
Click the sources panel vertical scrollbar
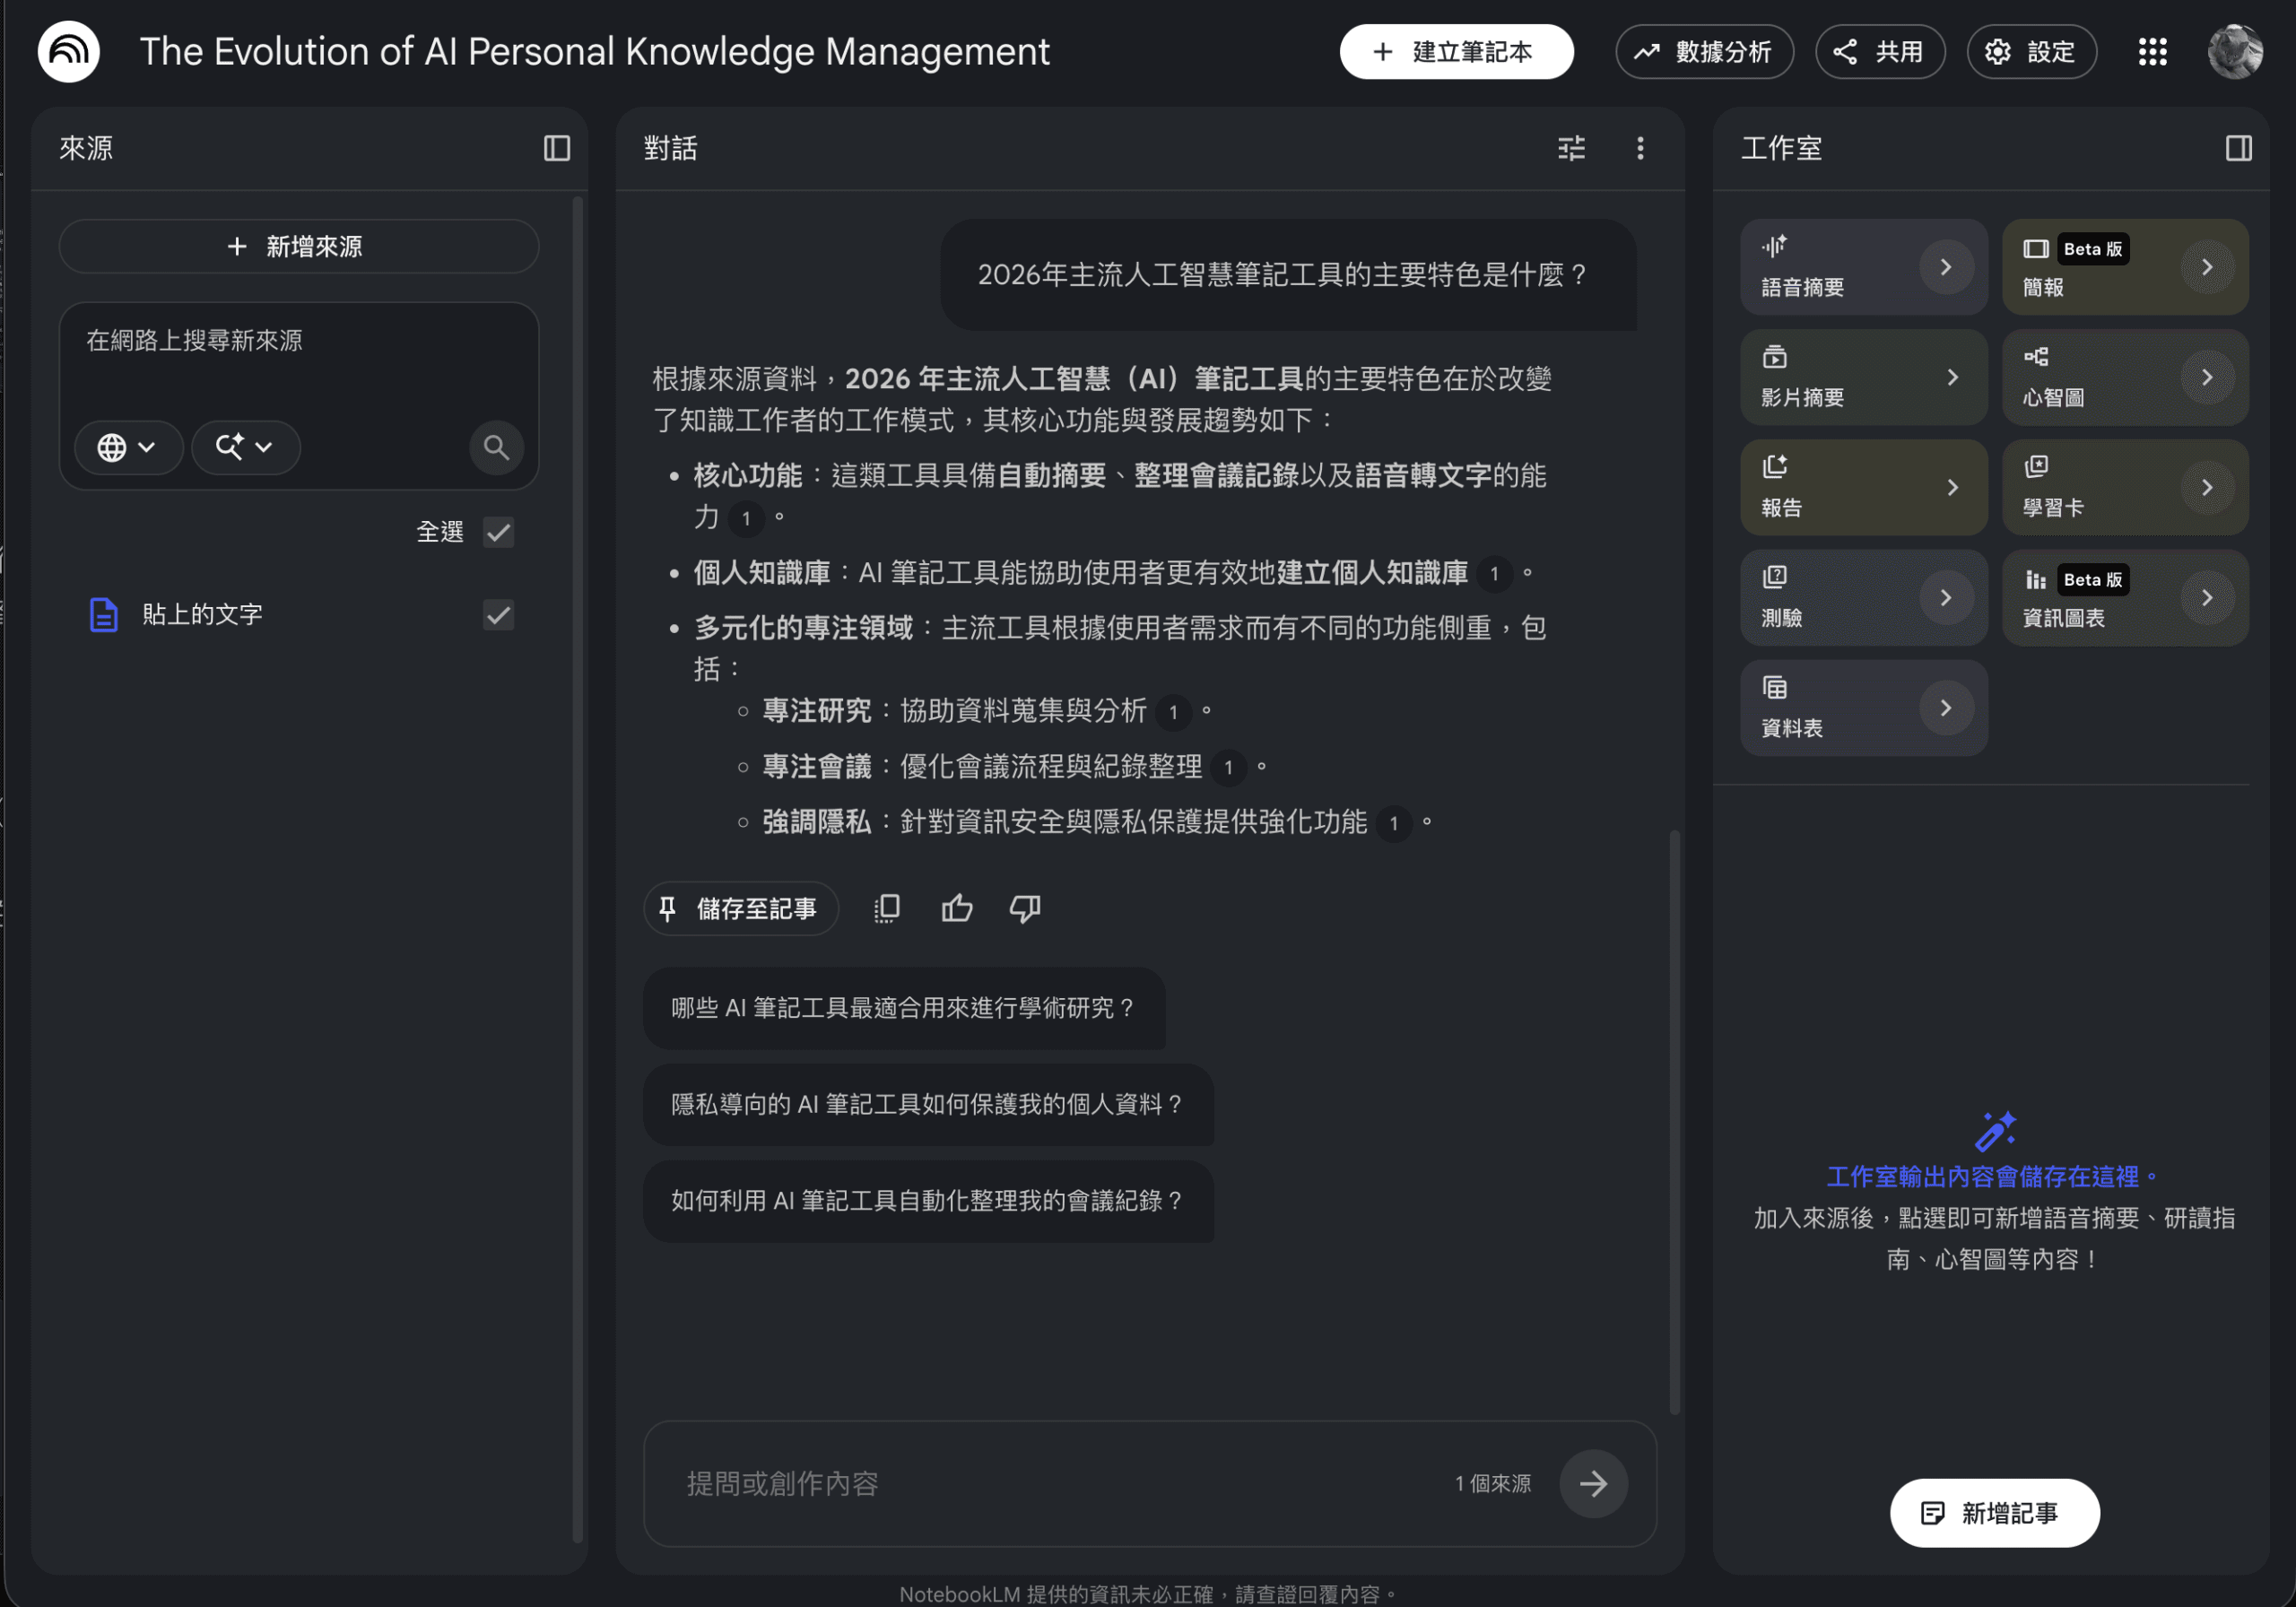(x=577, y=870)
